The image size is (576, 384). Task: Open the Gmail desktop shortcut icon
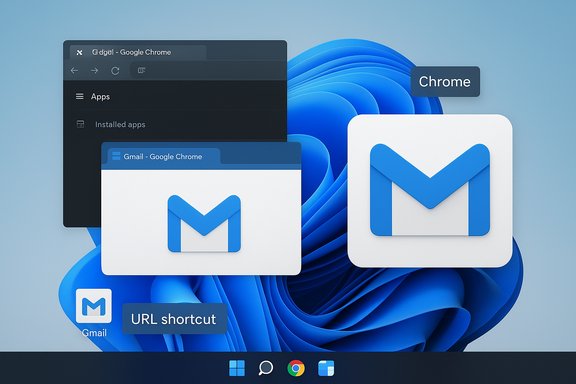(94, 306)
